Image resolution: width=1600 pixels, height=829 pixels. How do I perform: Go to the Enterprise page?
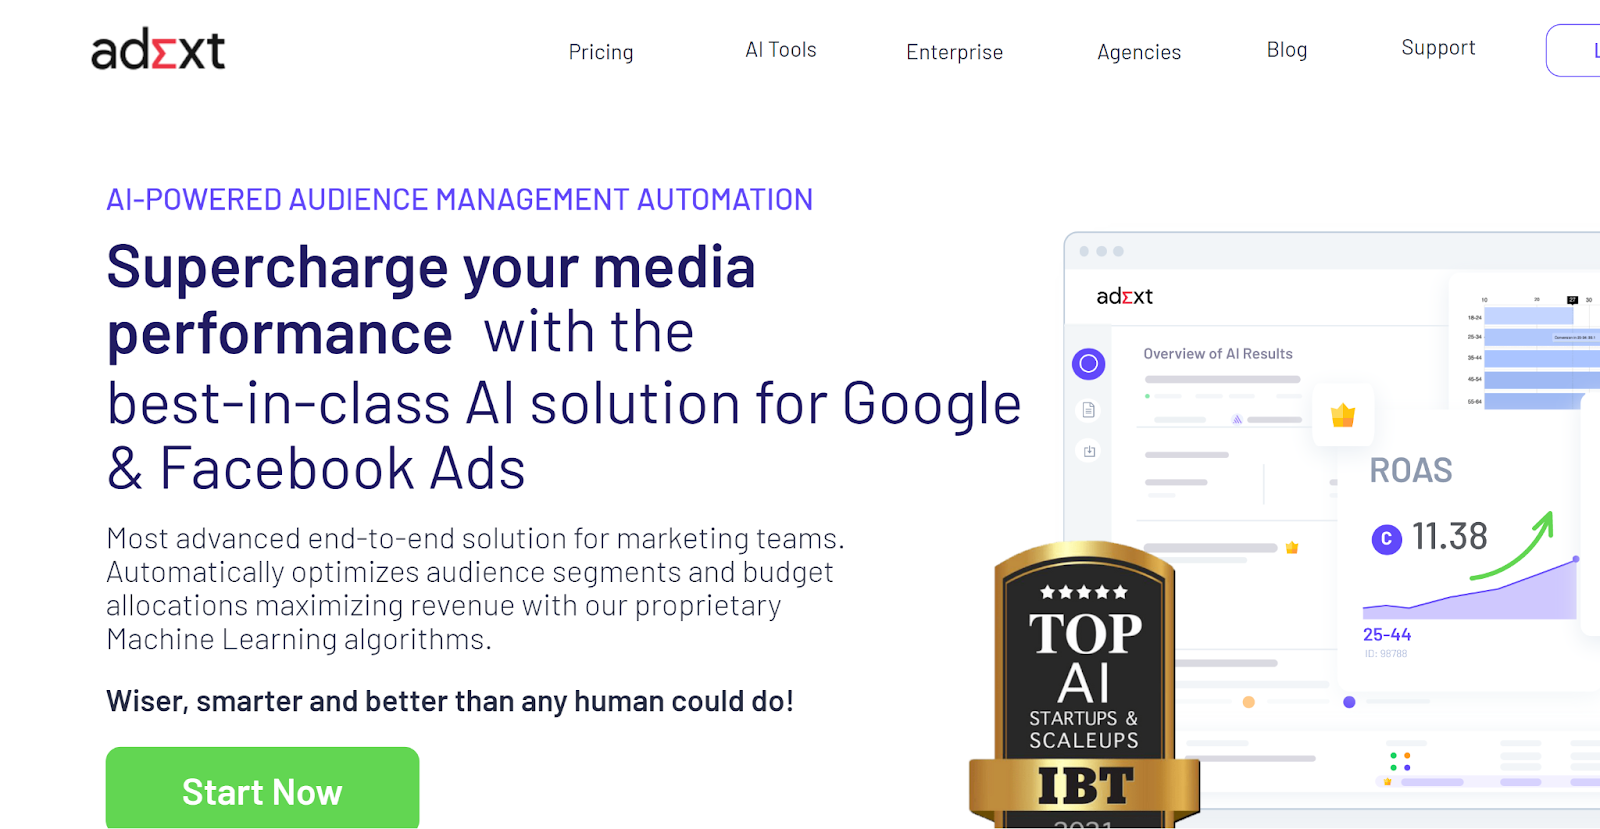955,52
